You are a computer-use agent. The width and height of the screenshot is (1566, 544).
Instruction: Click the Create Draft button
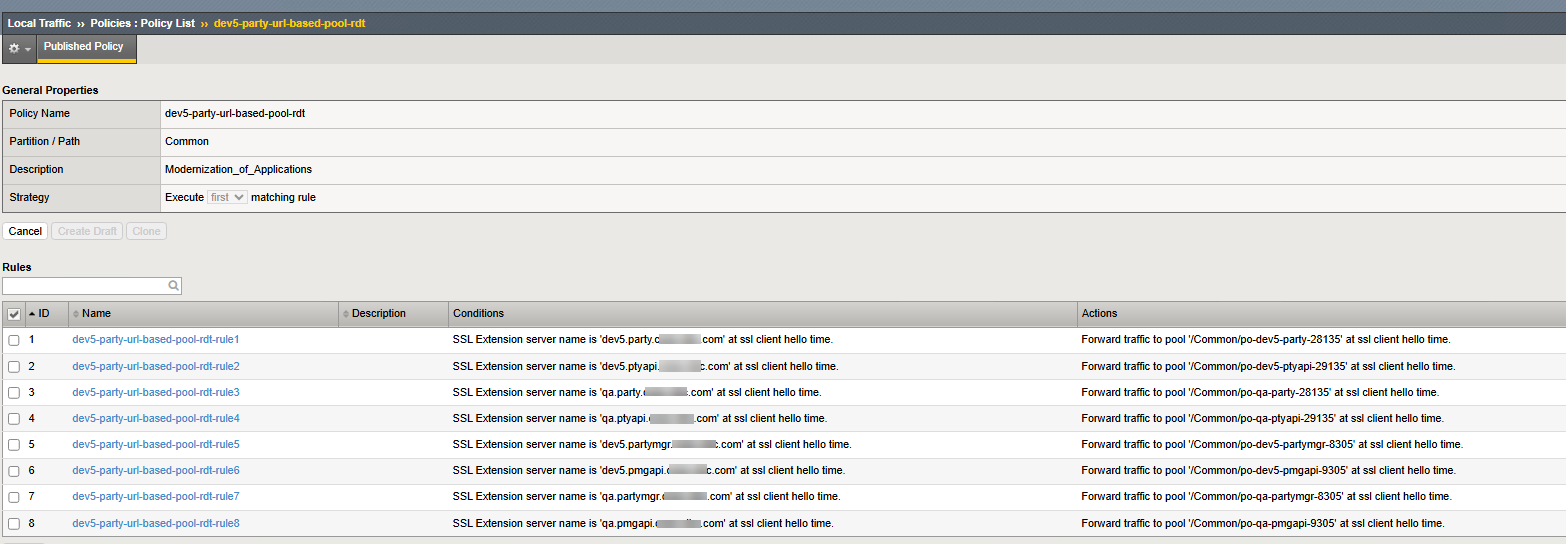click(x=88, y=231)
